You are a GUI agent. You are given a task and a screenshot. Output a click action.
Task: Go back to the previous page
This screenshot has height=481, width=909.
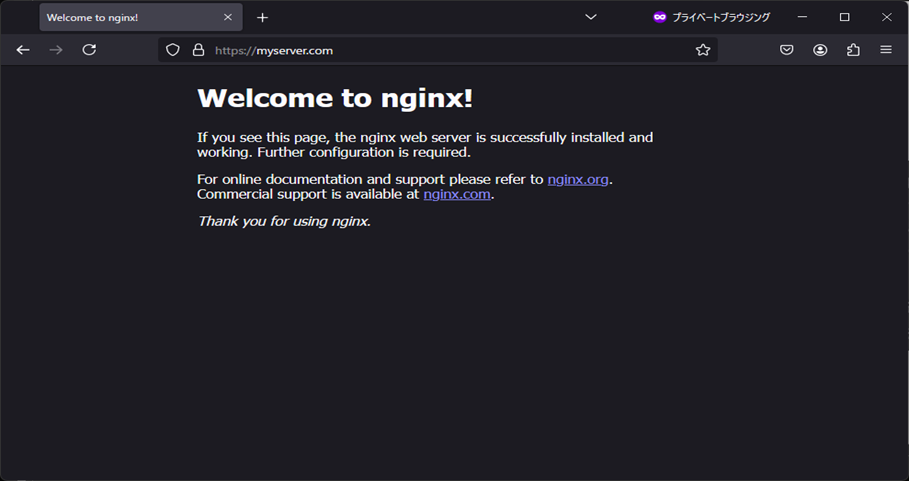point(23,50)
